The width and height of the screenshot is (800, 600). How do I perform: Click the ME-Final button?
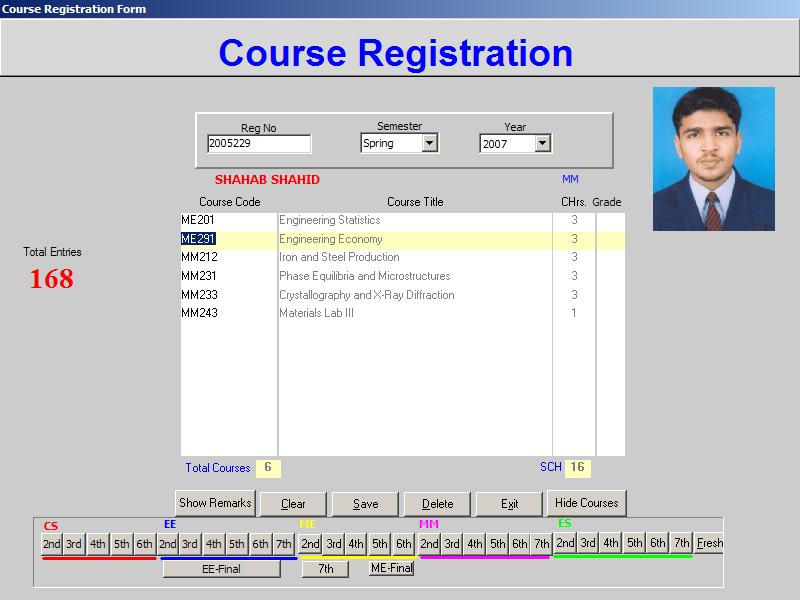point(392,568)
